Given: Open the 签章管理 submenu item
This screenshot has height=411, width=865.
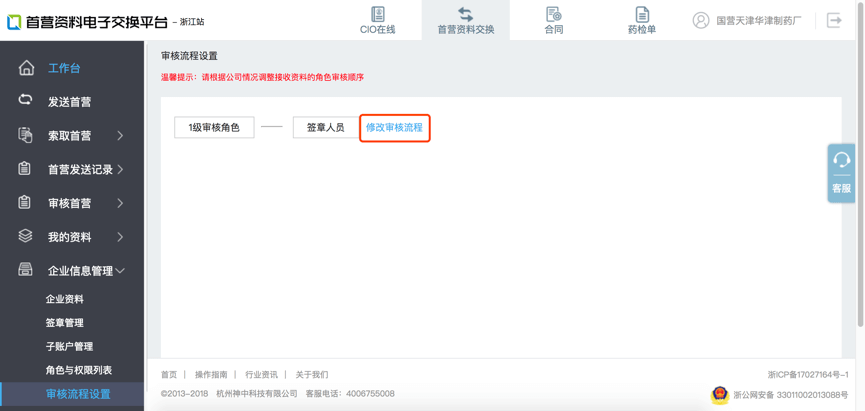Looking at the screenshot, I should click(65, 323).
